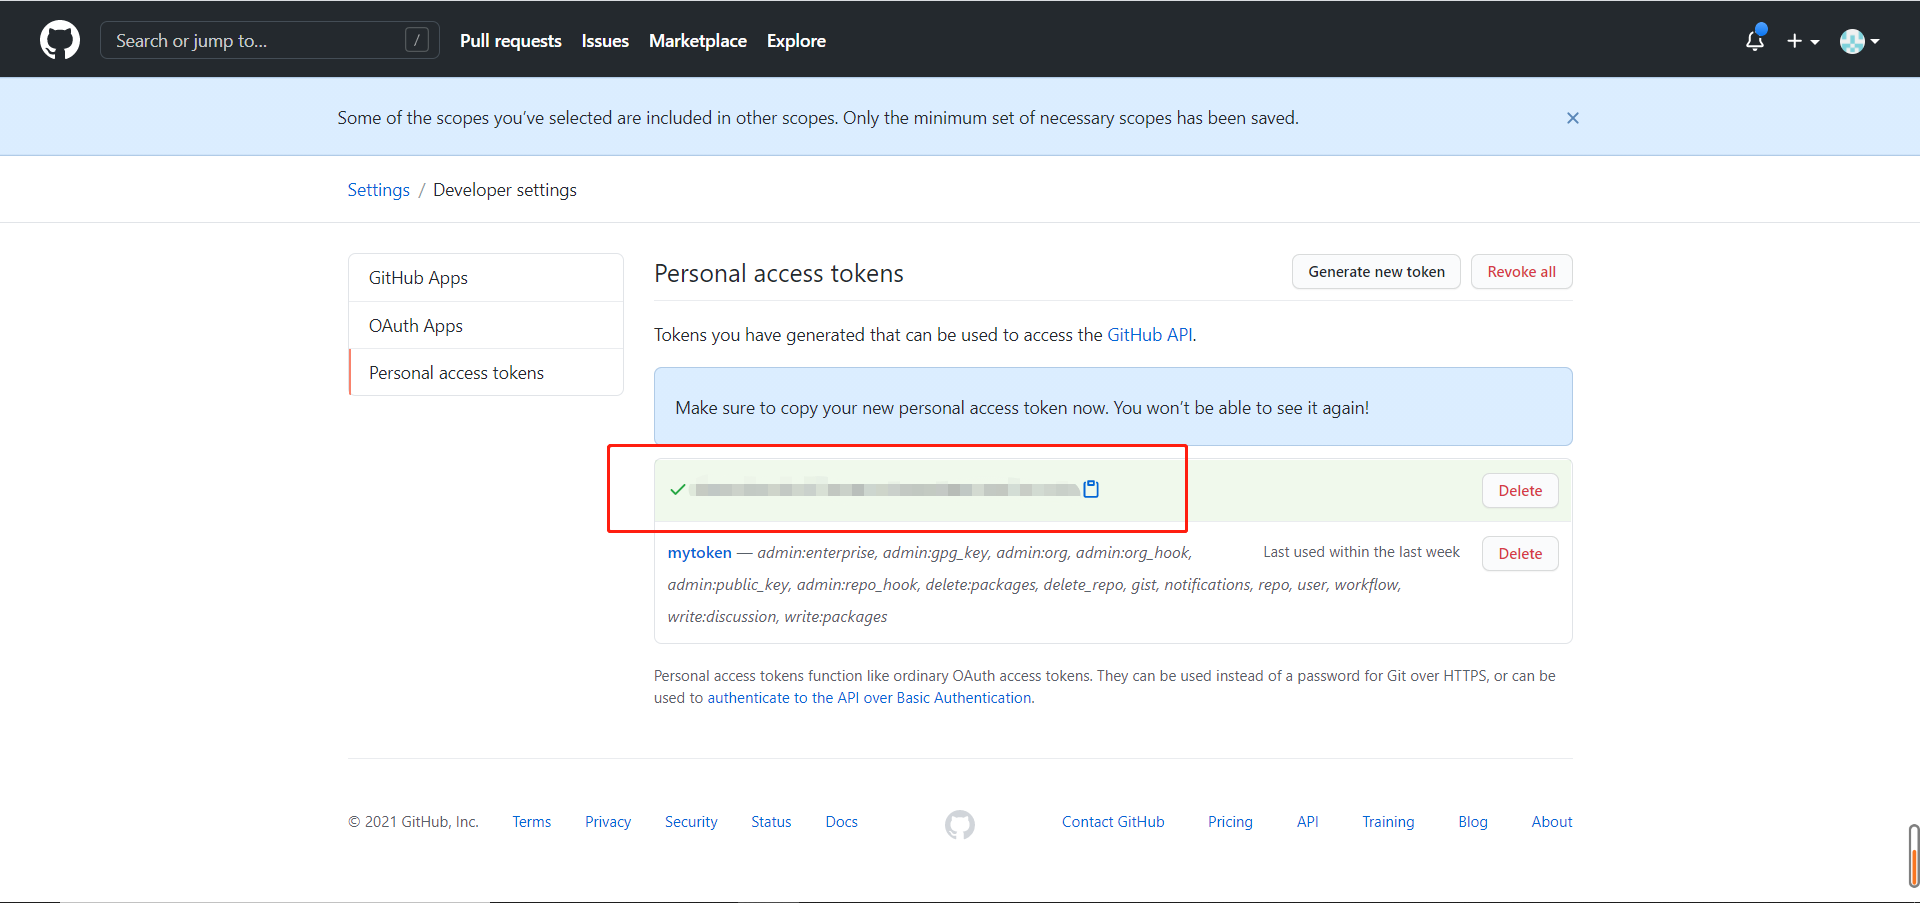Open Blog in footer
1920x903 pixels.
[x=1473, y=822]
